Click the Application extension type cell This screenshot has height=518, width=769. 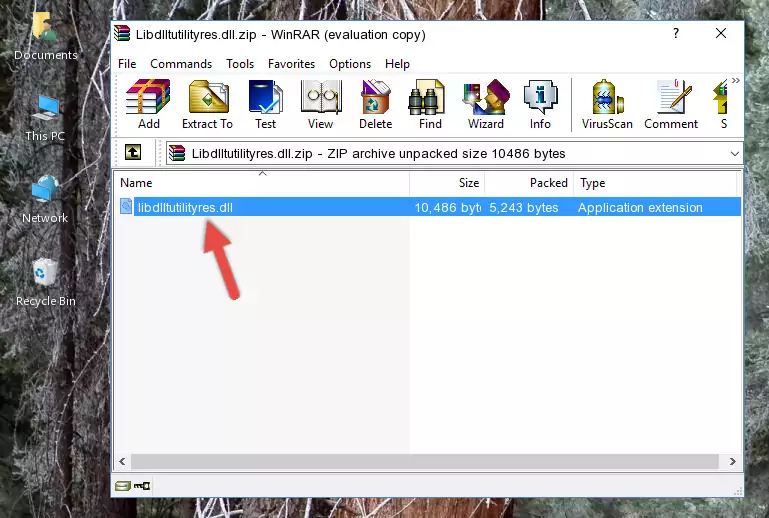640,207
